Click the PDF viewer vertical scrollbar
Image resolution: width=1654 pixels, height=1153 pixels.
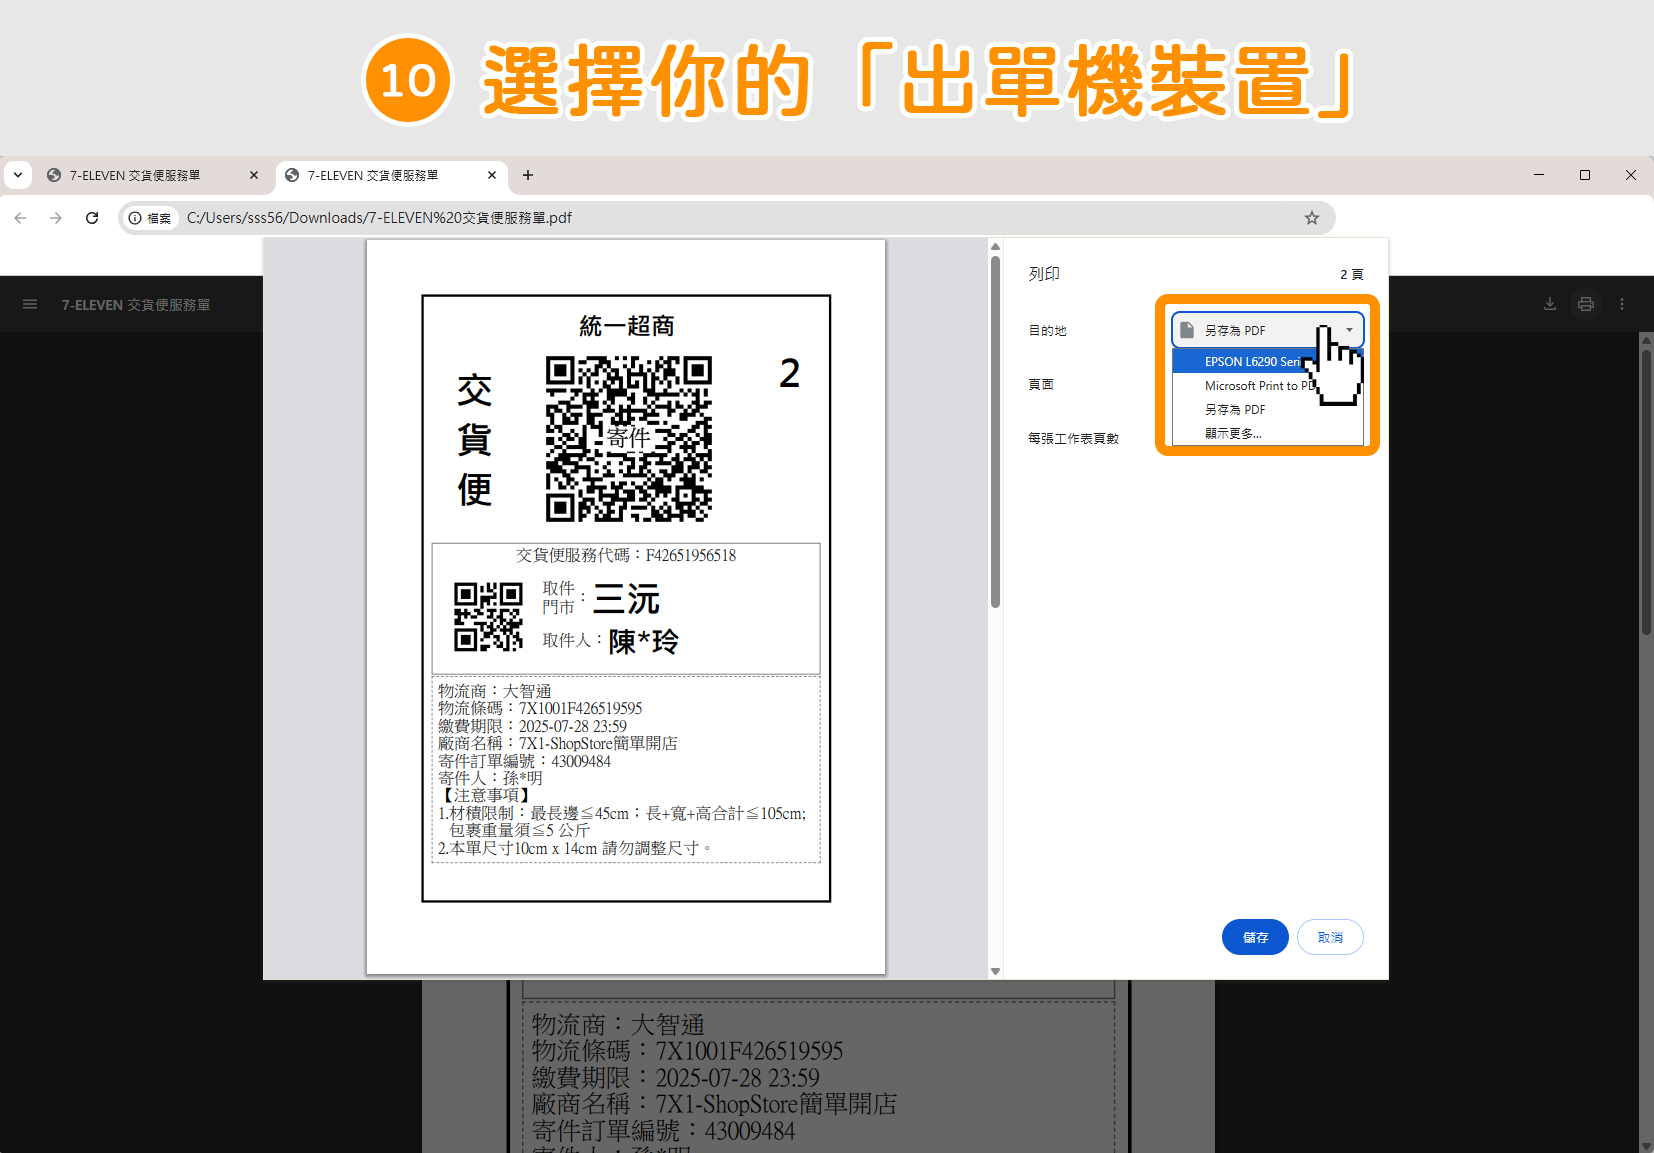1646,490
